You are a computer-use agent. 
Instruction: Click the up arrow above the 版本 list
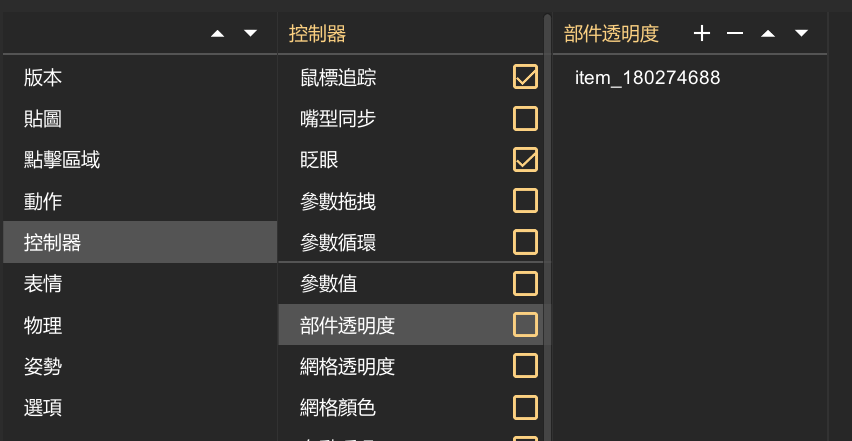pyautogui.click(x=217, y=34)
